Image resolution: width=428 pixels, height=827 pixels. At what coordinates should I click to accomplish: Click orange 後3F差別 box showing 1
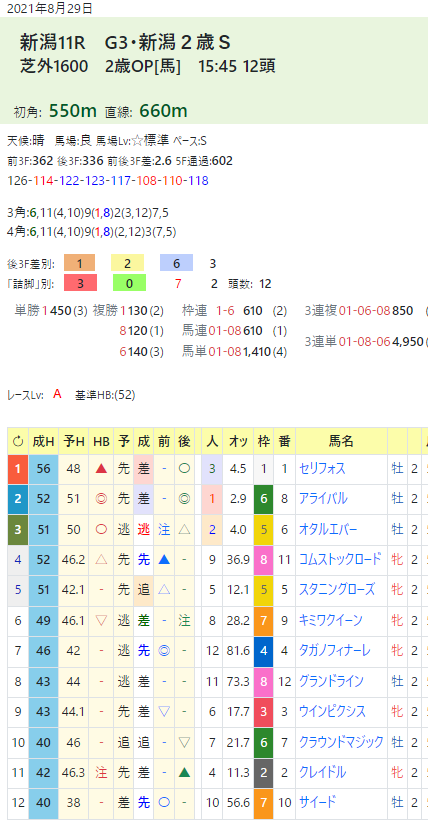click(80, 263)
